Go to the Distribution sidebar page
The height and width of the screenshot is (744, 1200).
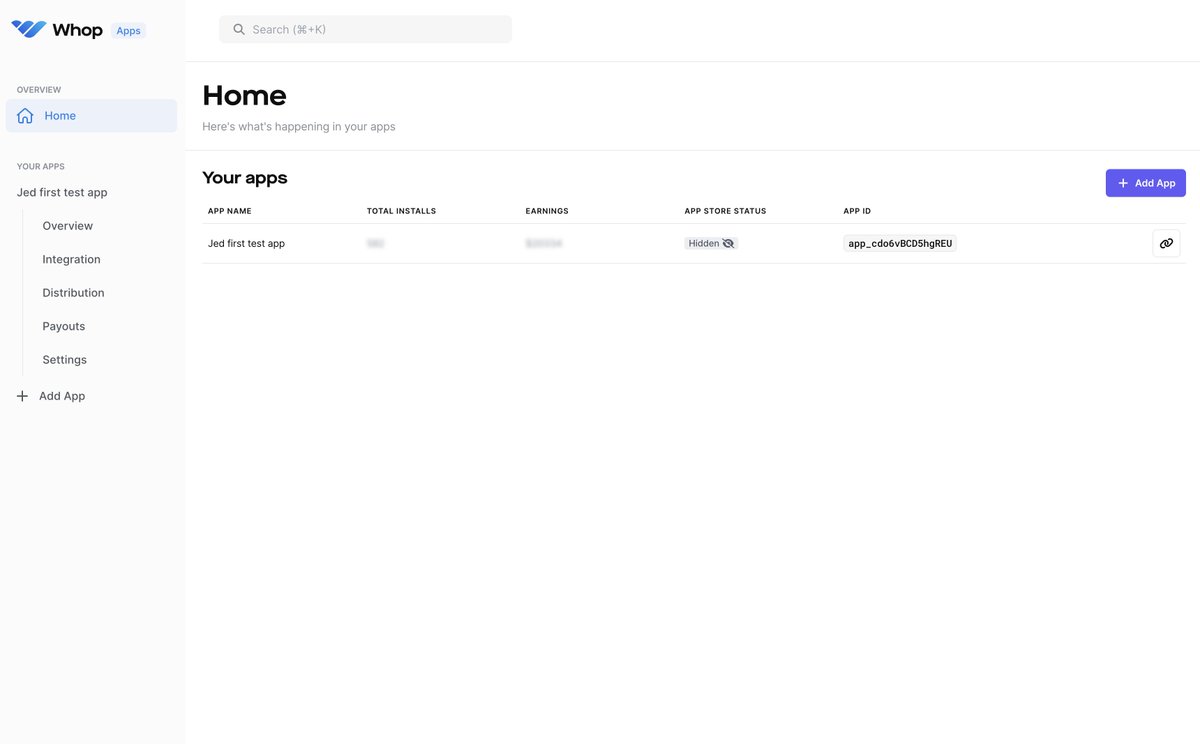73,293
